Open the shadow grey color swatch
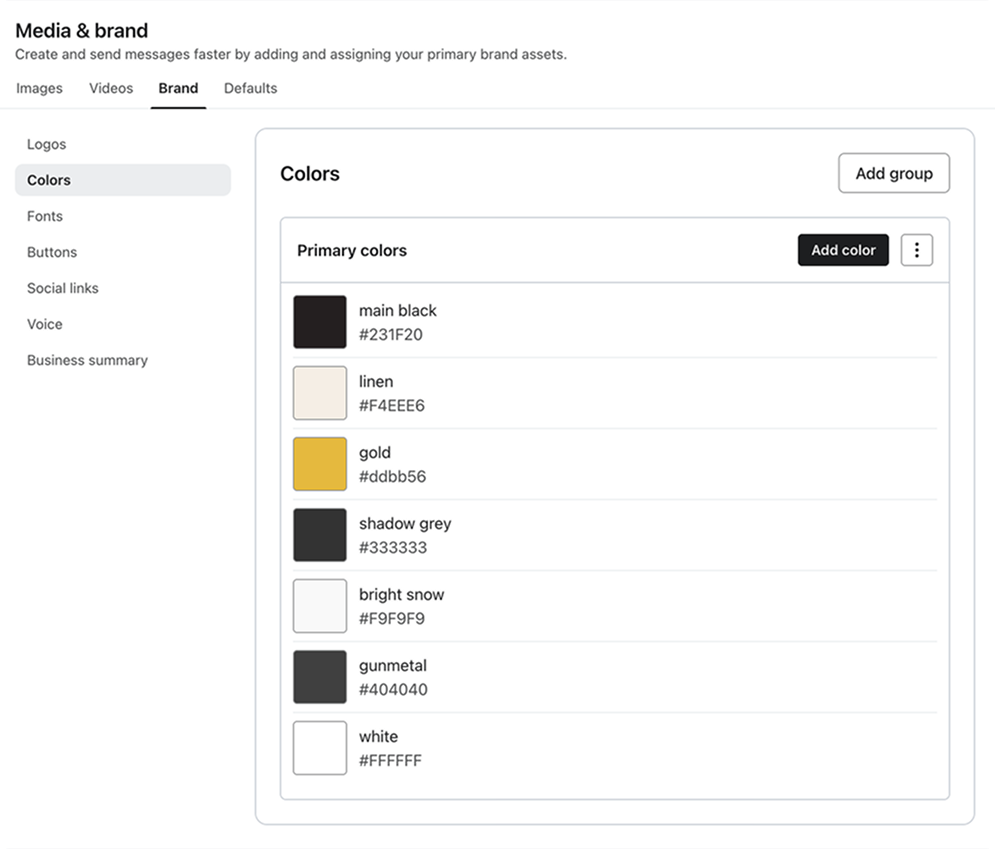This screenshot has width=995, height=849. 320,535
